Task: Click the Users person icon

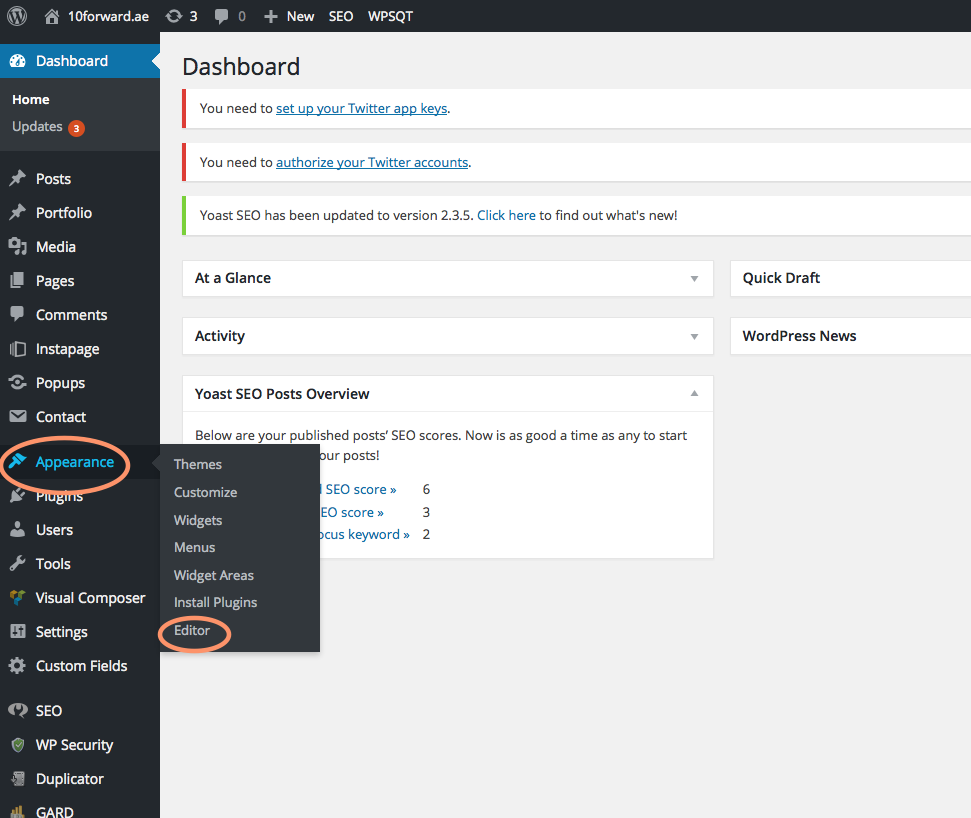Action: tap(17, 529)
